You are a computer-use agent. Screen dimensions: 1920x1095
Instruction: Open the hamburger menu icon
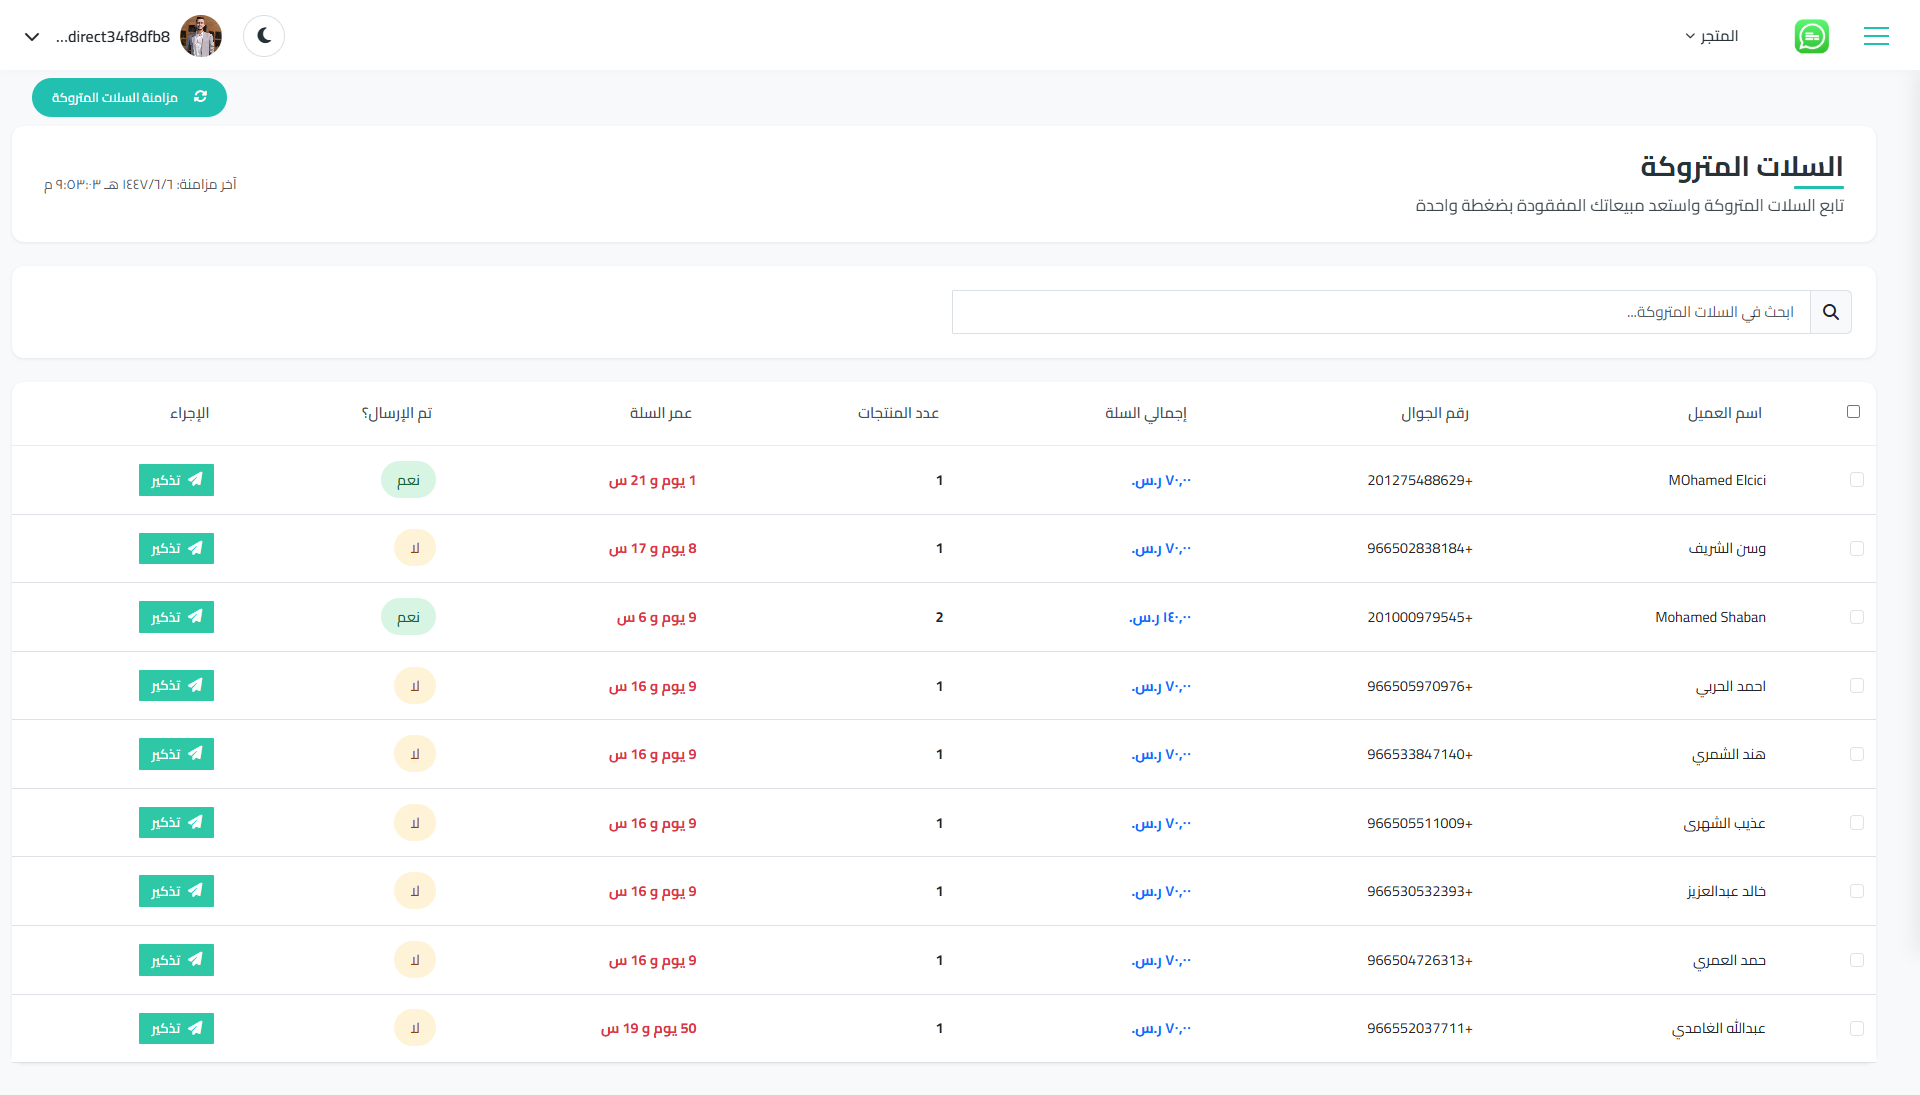(x=1876, y=36)
